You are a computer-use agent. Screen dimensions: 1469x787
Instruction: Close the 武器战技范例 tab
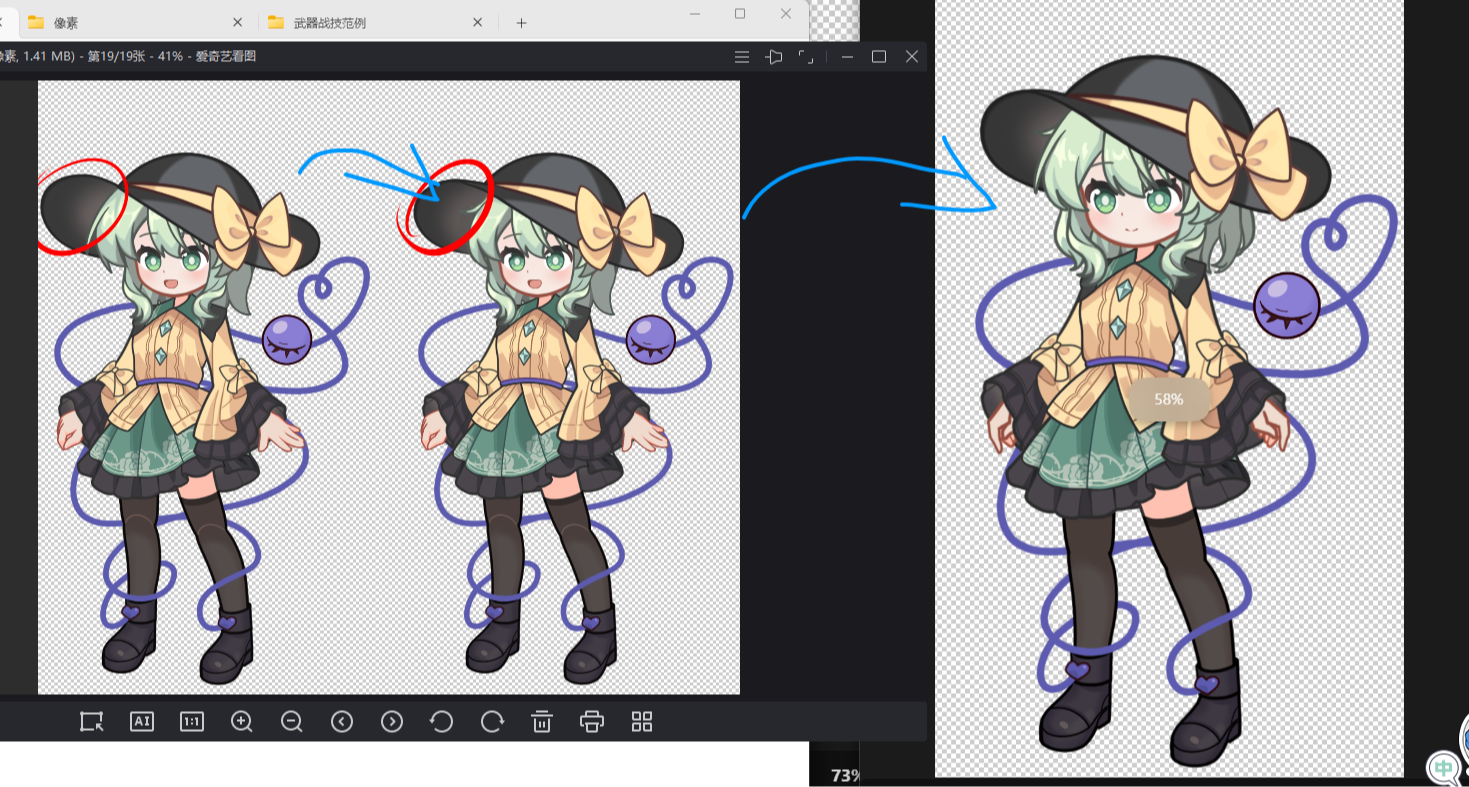coord(478,22)
